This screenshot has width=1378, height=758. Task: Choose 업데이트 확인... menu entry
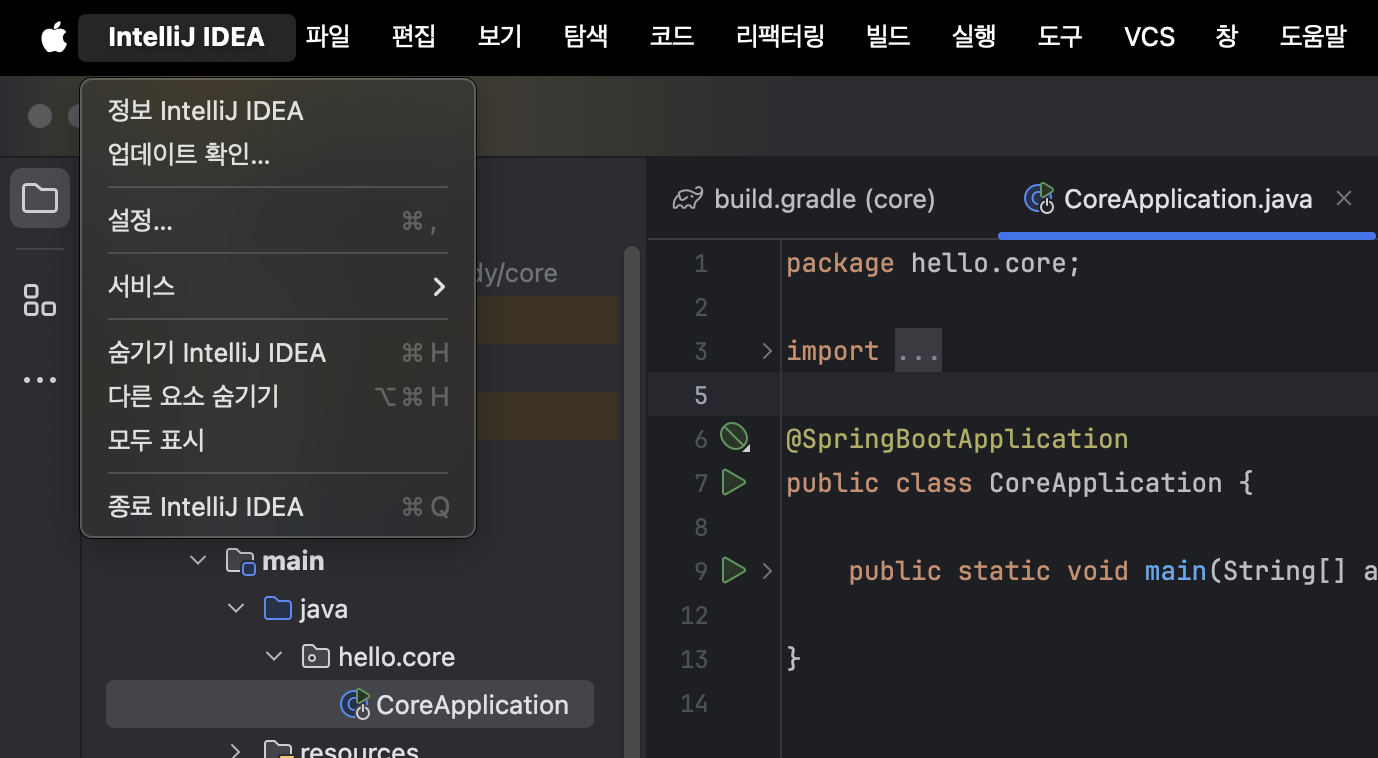pyautogui.click(x=189, y=155)
